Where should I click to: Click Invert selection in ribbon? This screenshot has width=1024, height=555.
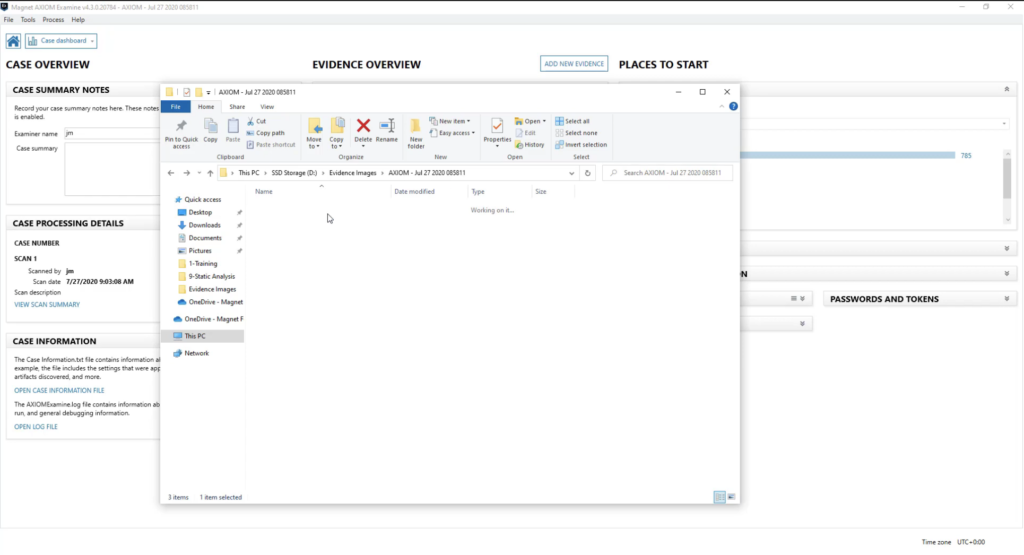click(x=581, y=145)
